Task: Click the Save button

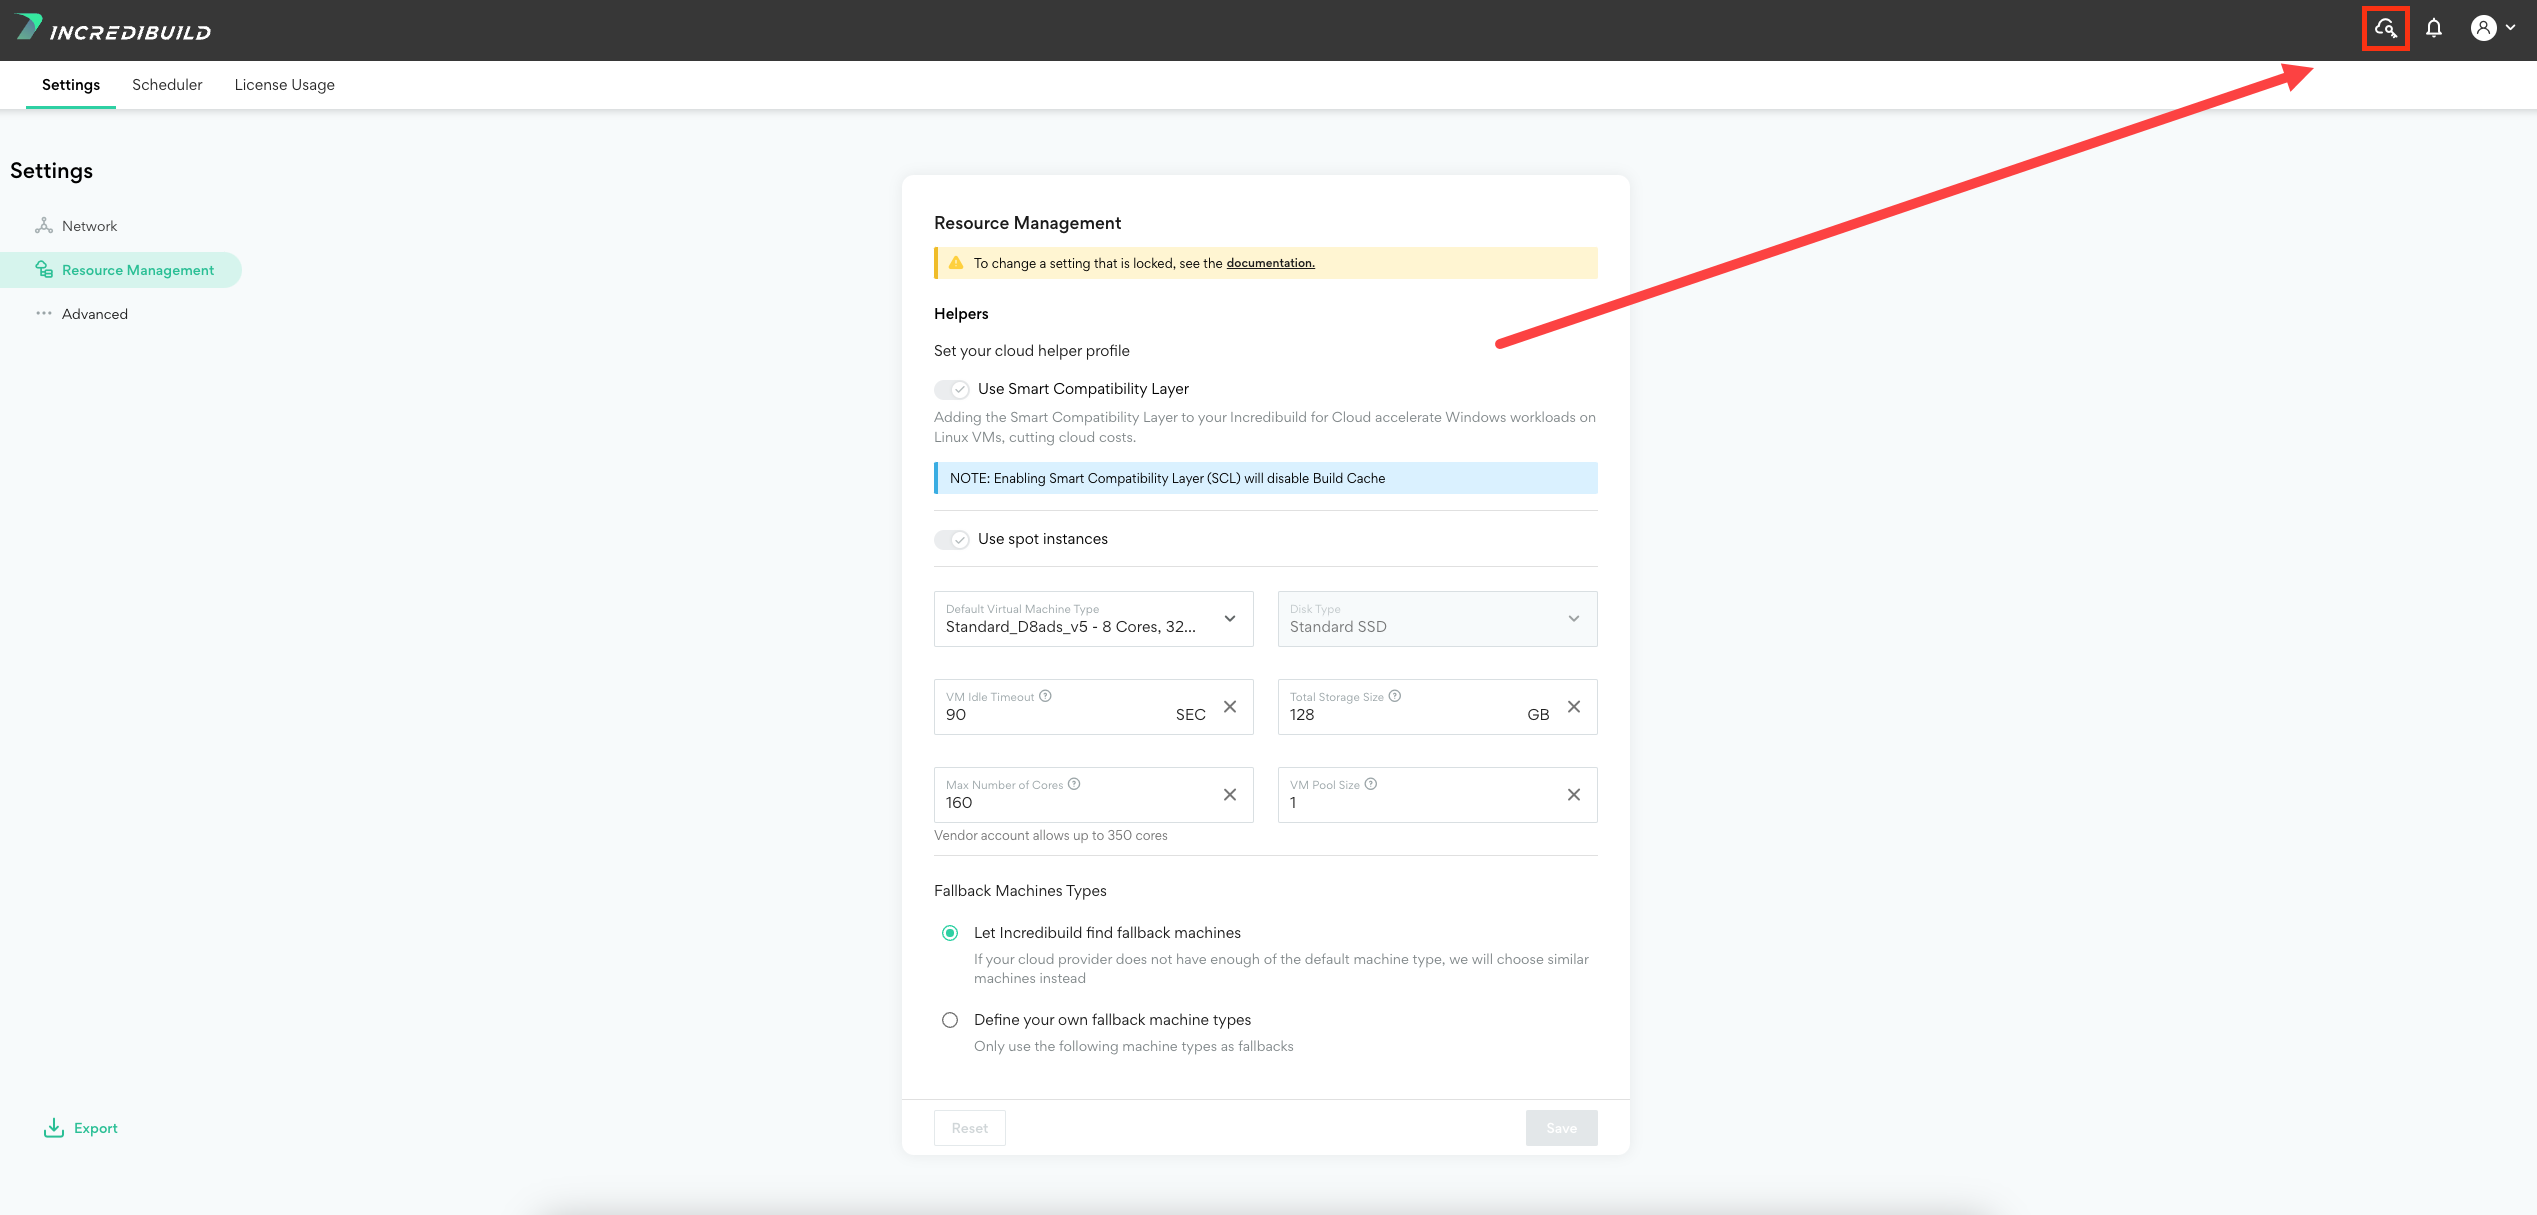Action: coord(1562,1128)
